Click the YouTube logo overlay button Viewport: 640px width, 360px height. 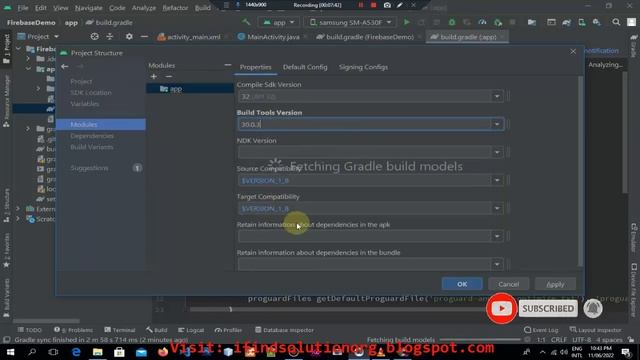tap(502, 308)
